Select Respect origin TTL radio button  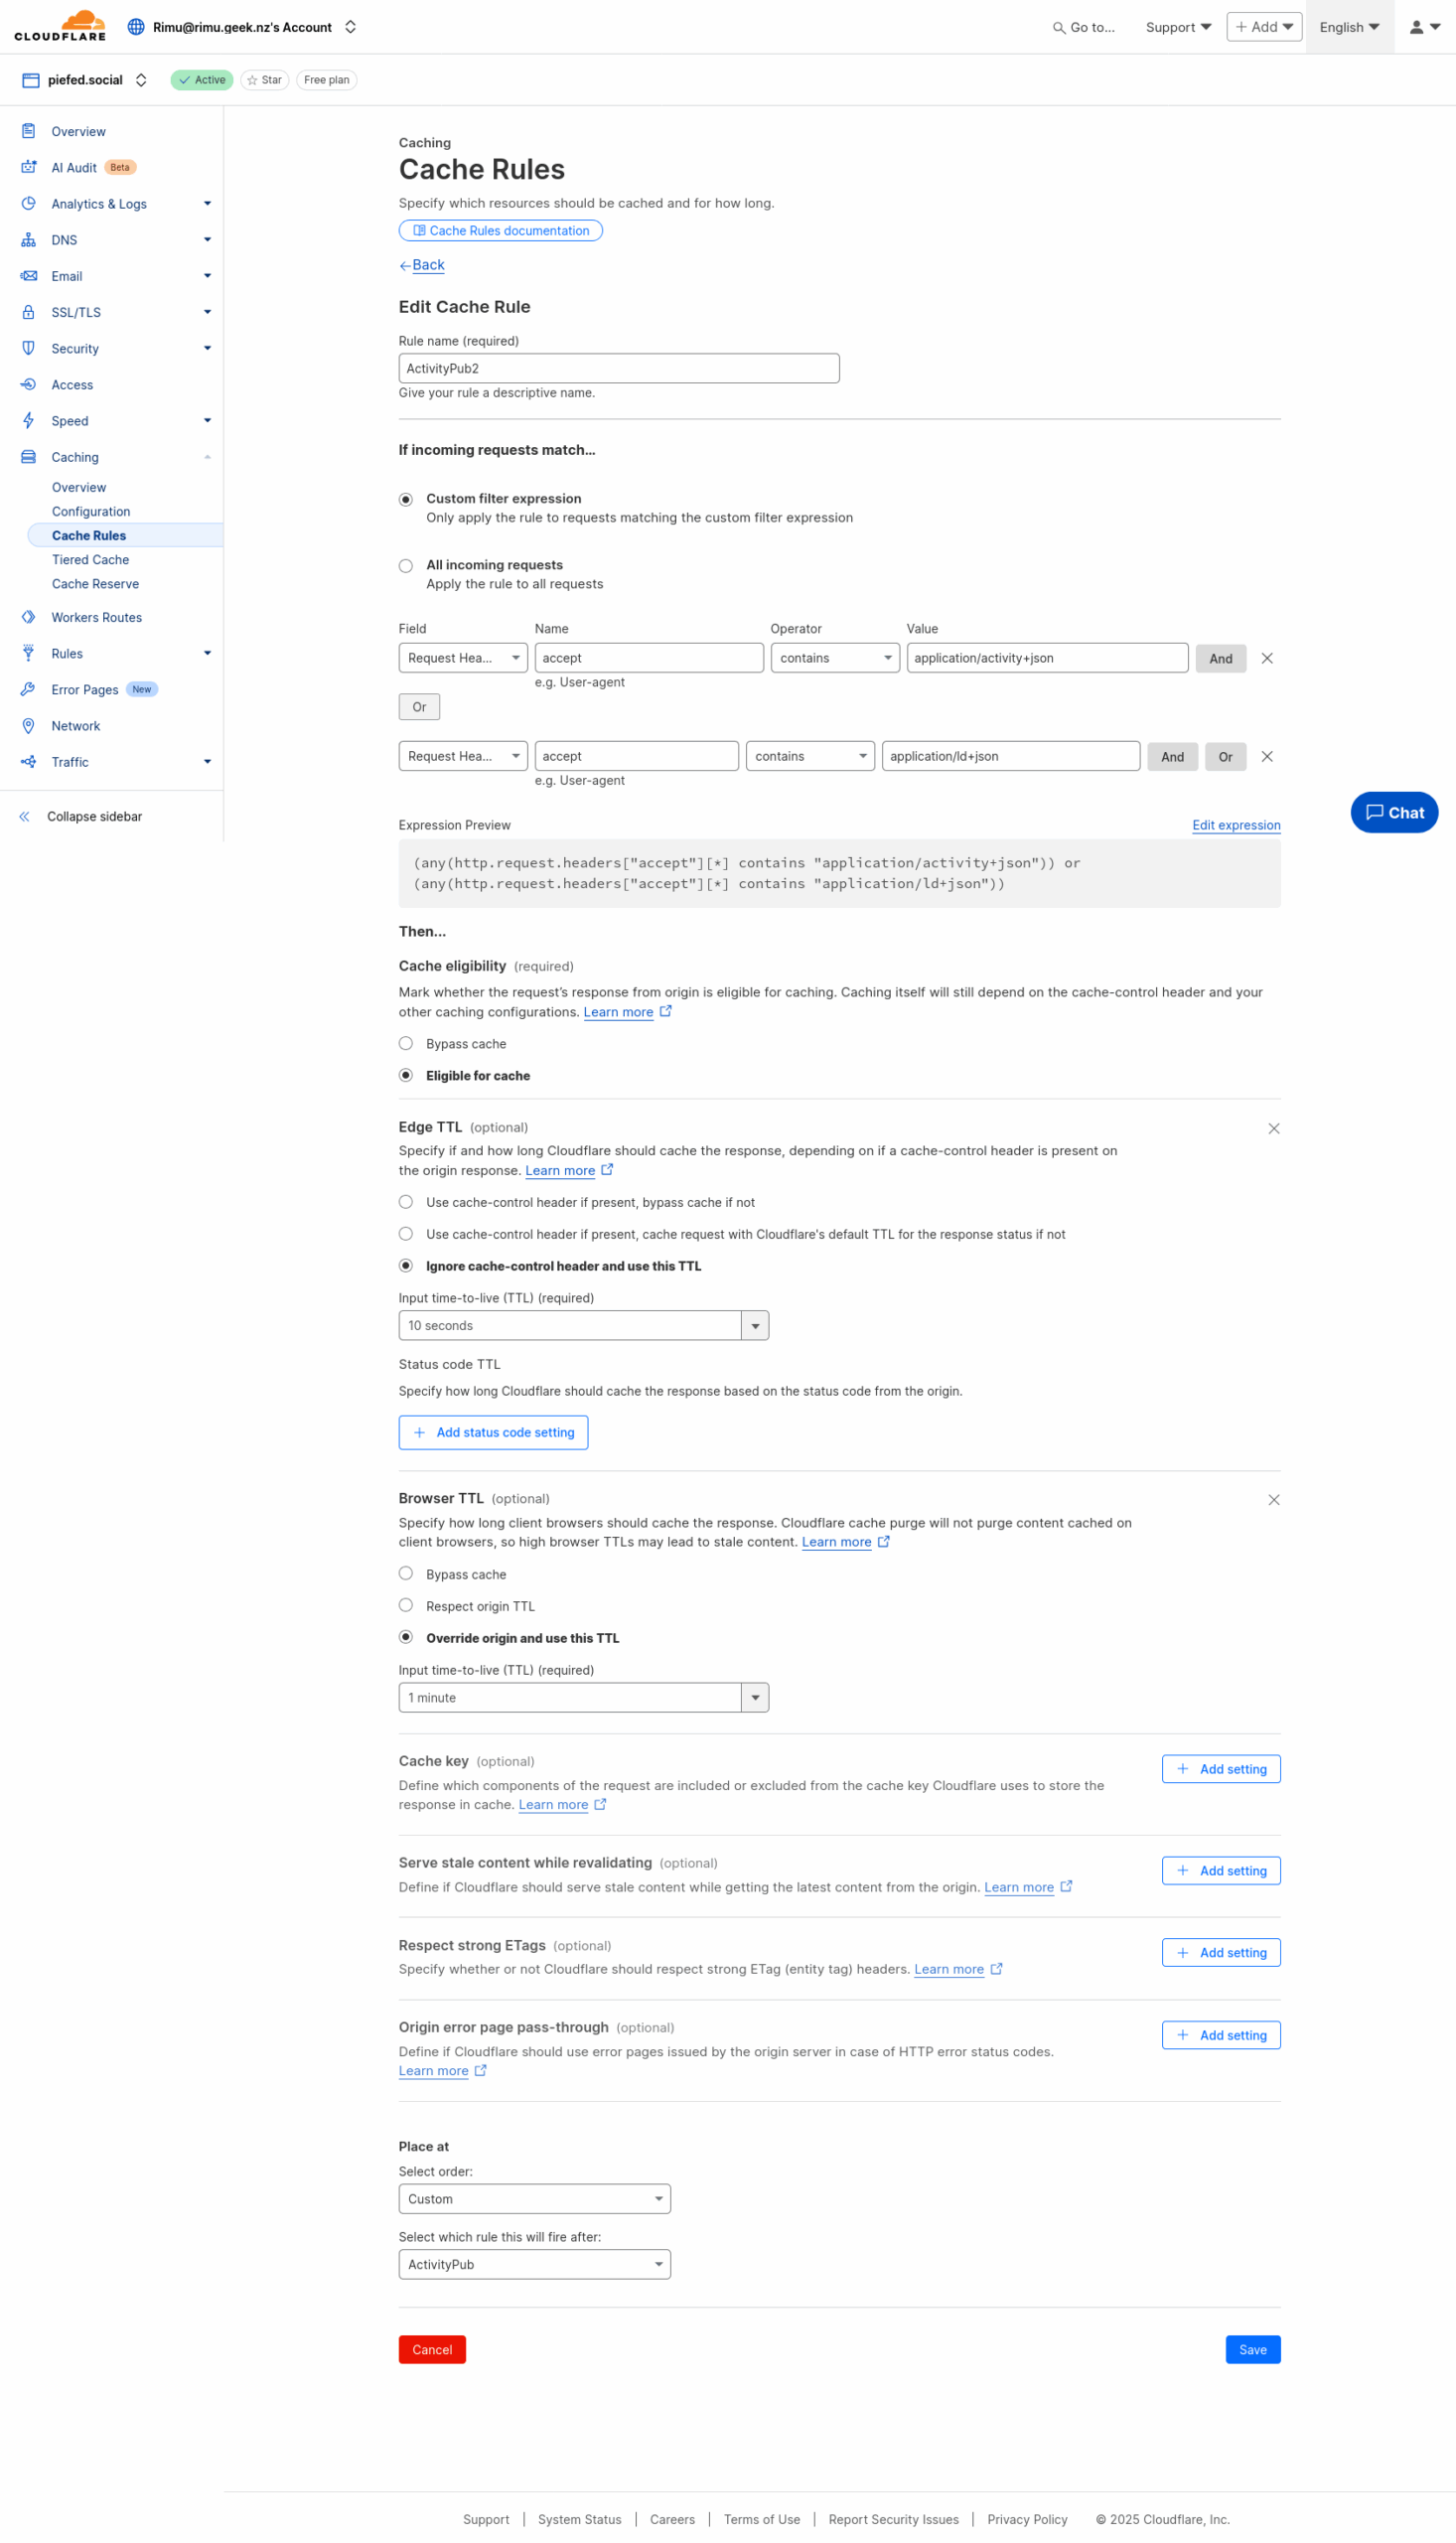[406, 1605]
